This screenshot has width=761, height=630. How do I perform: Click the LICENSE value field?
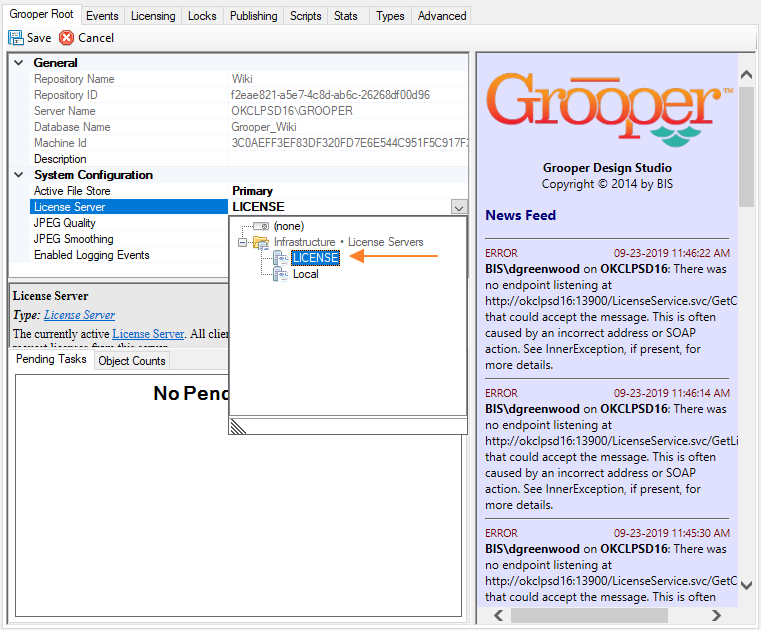[340, 207]
